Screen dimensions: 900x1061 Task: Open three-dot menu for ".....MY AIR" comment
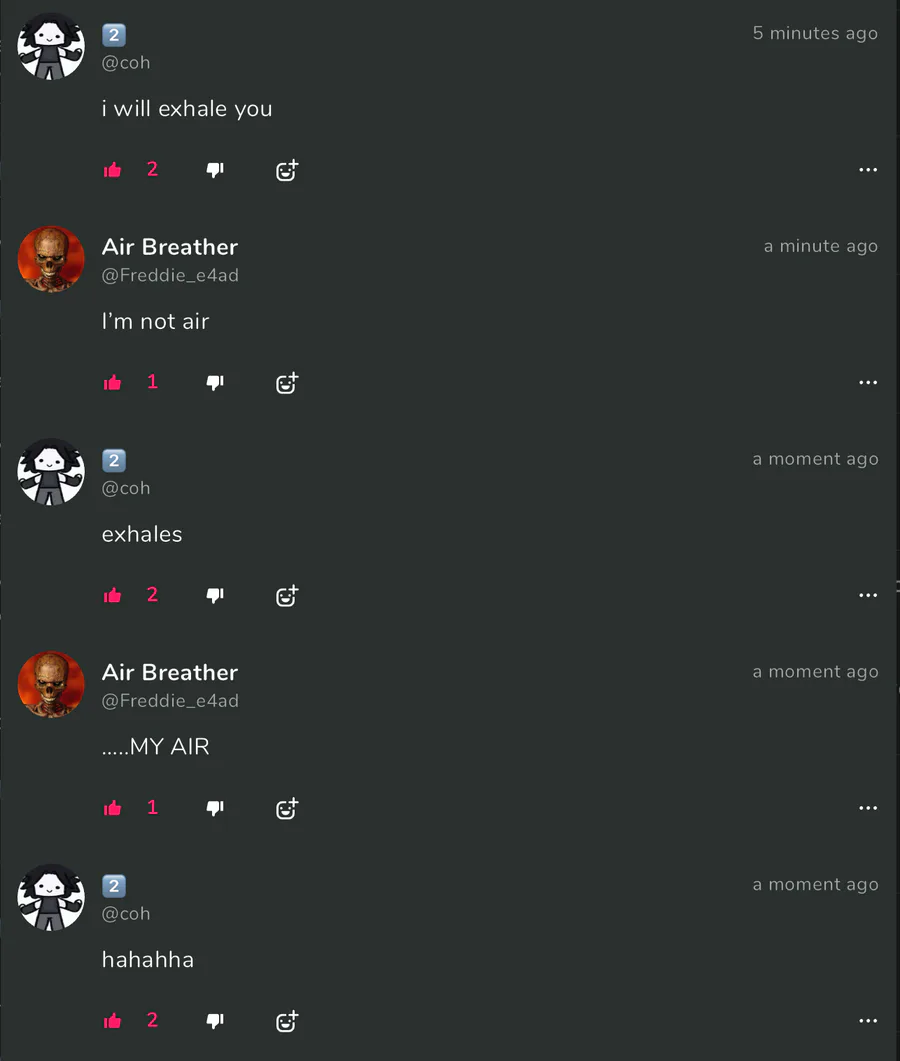[868, 808]
